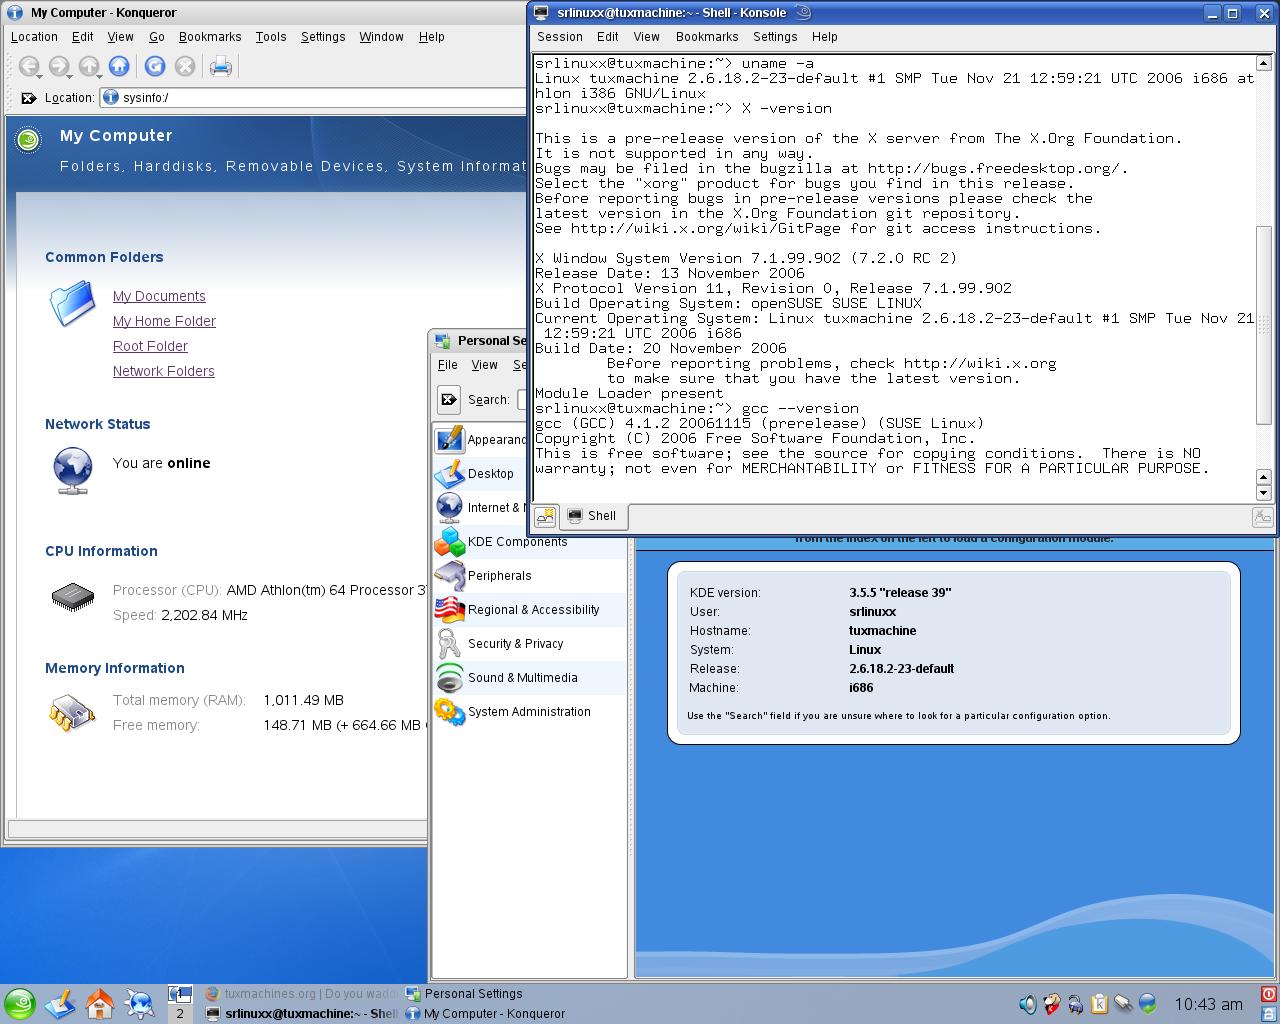Screen dimensions: 1280x1024
Task: Click the memory module icon
Action: pos(72,713)
